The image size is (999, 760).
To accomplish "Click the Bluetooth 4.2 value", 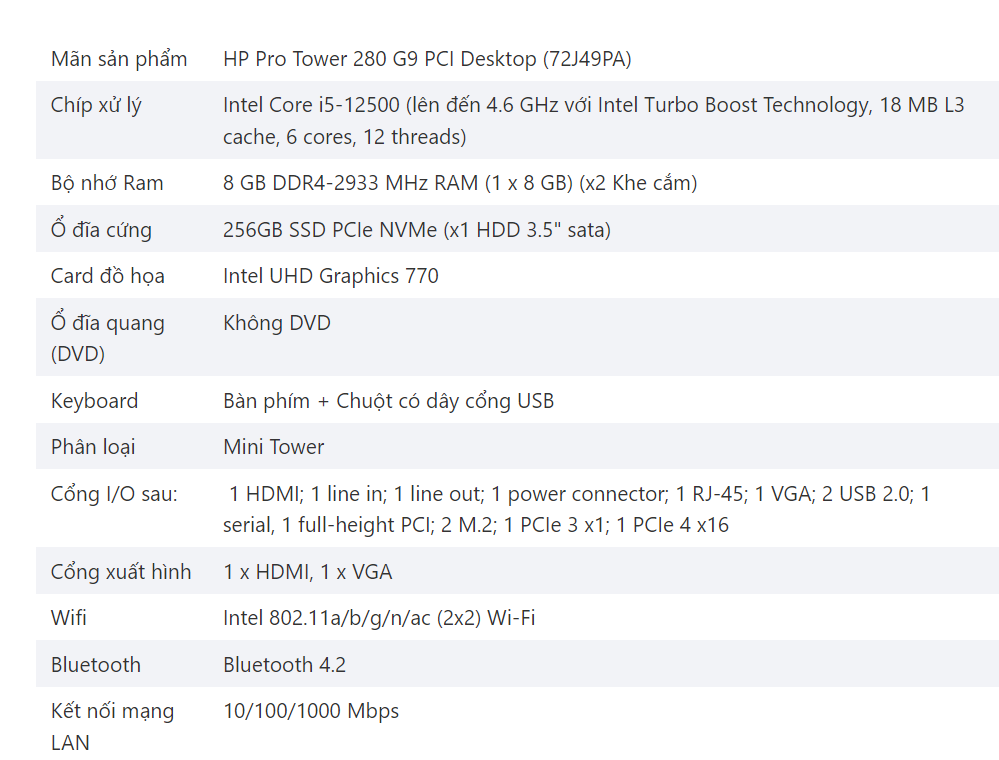I will pos(284,665).
